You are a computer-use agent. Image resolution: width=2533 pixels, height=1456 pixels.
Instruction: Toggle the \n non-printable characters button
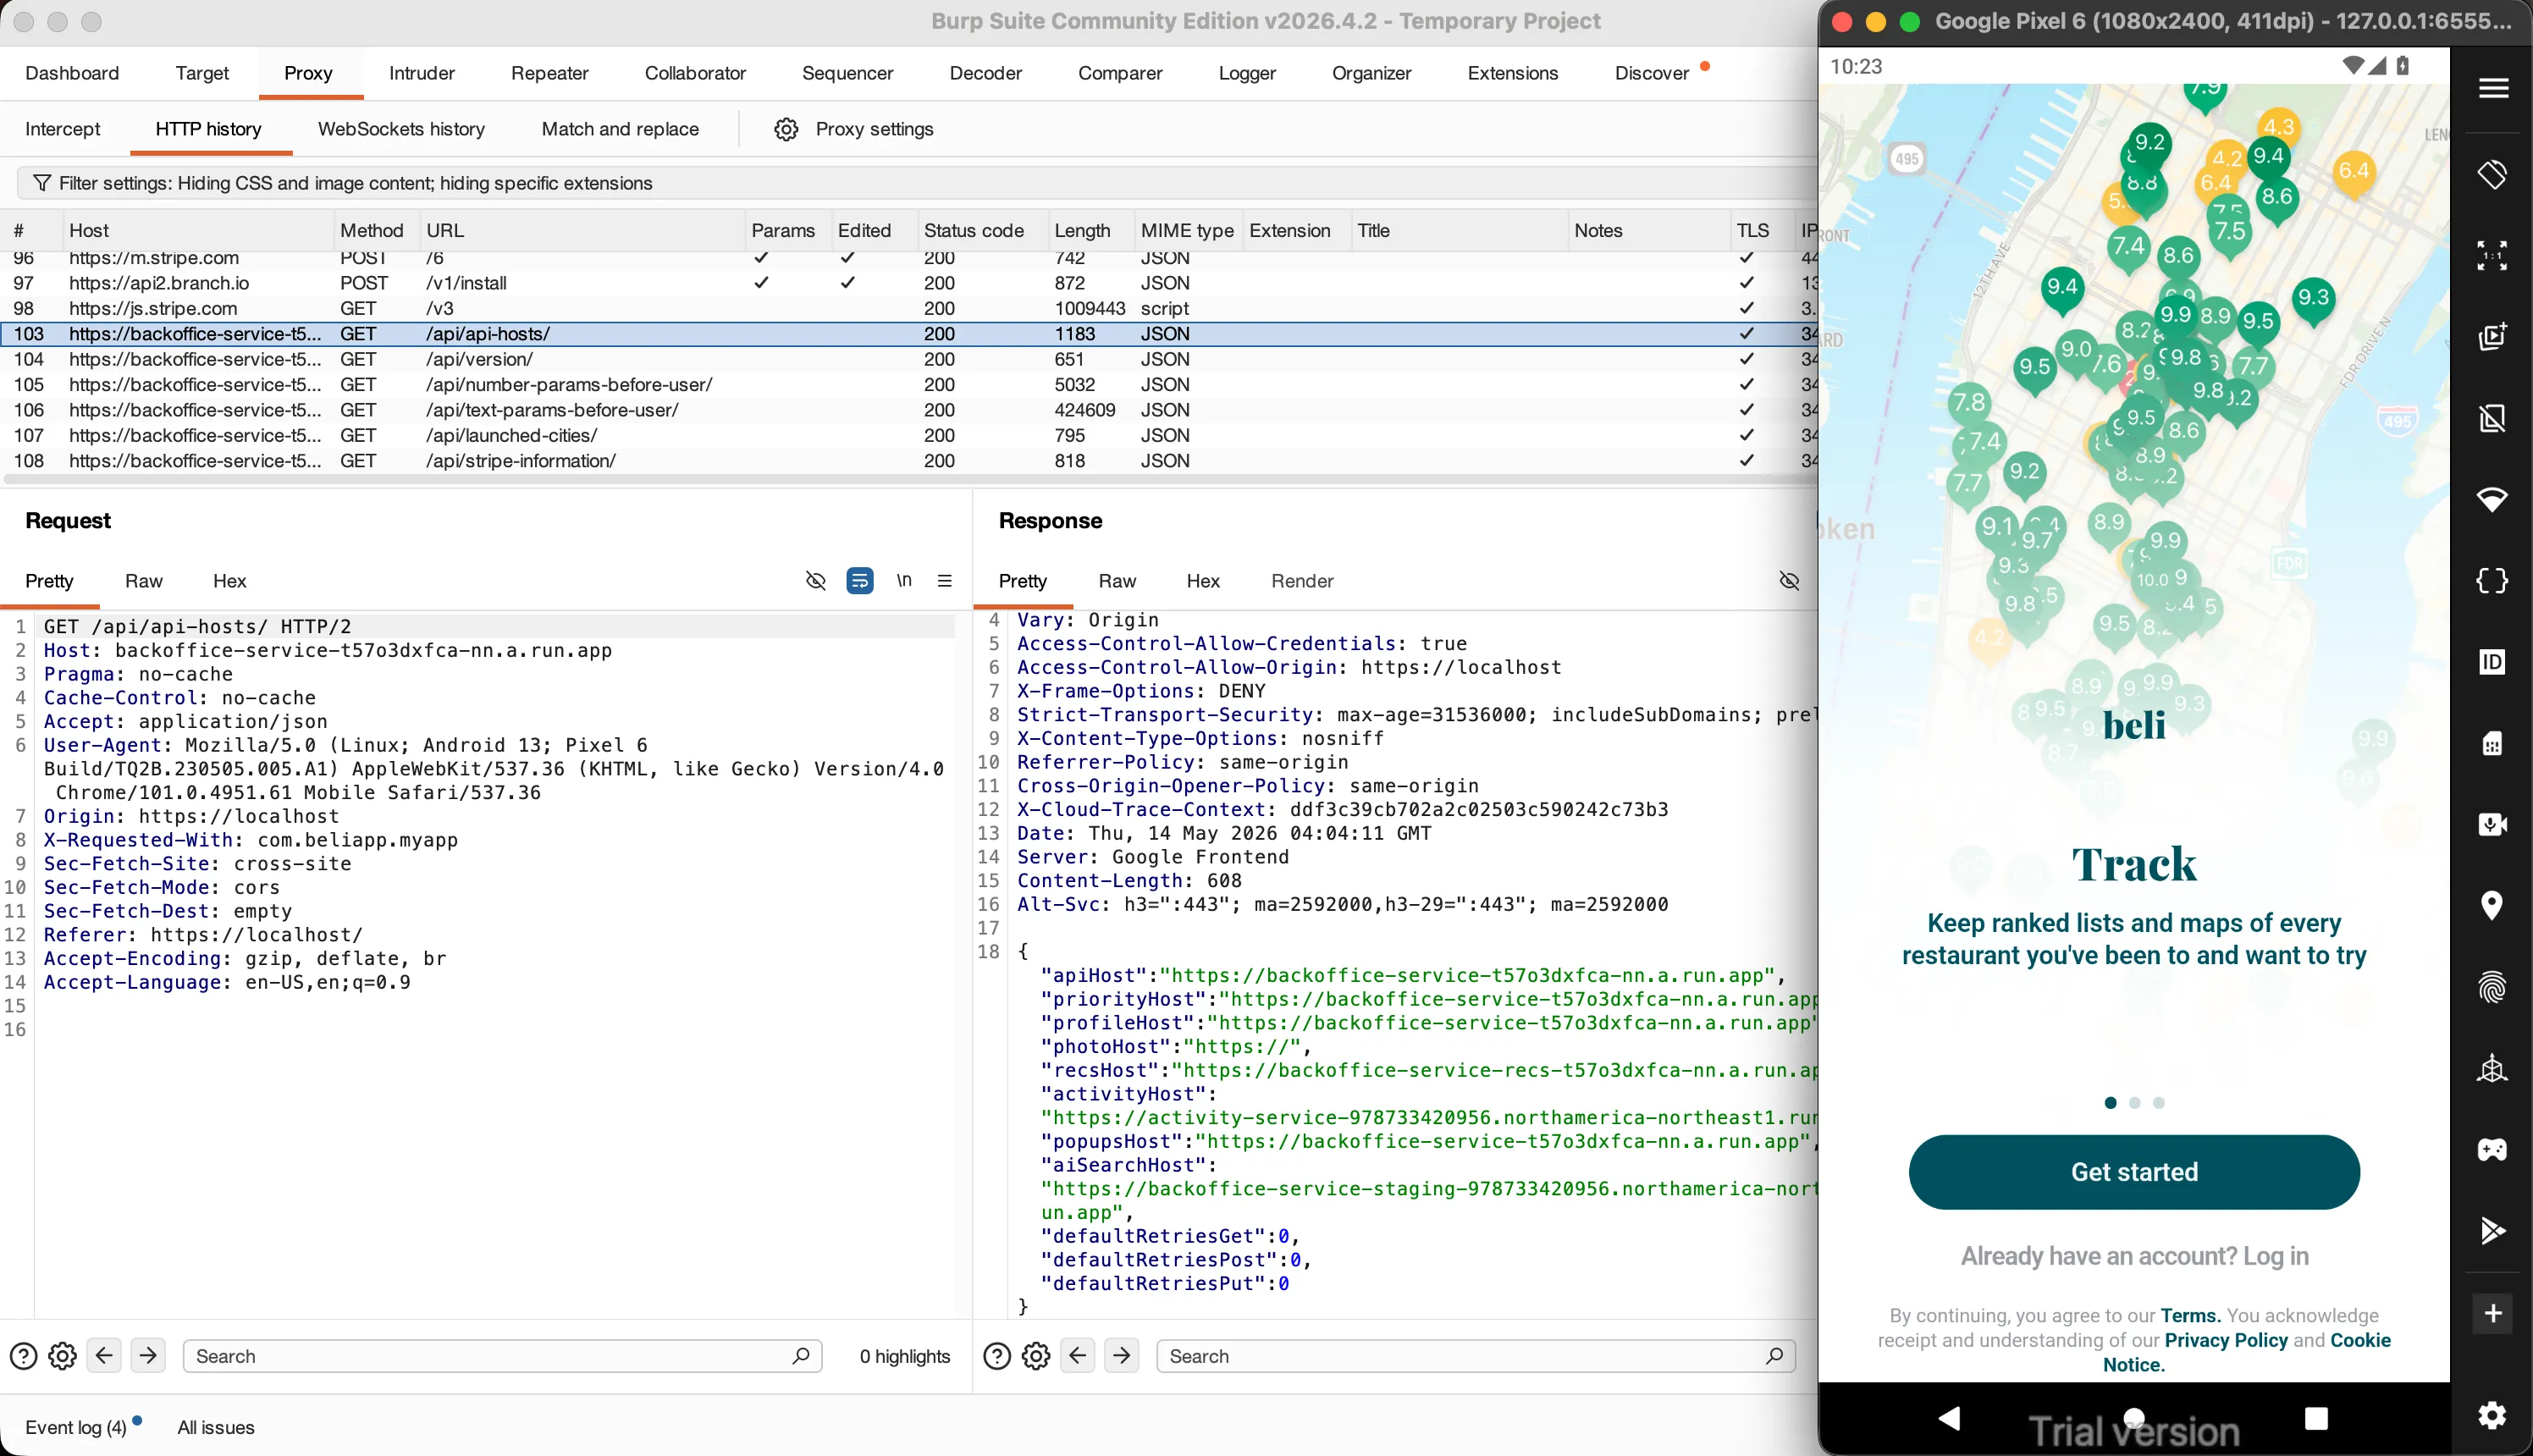(904, 581)
